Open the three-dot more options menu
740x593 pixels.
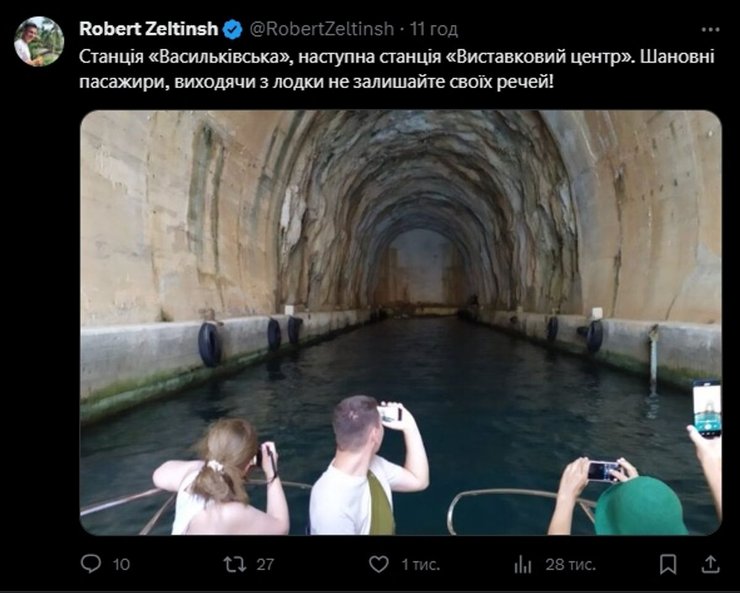tap(710, 29)
